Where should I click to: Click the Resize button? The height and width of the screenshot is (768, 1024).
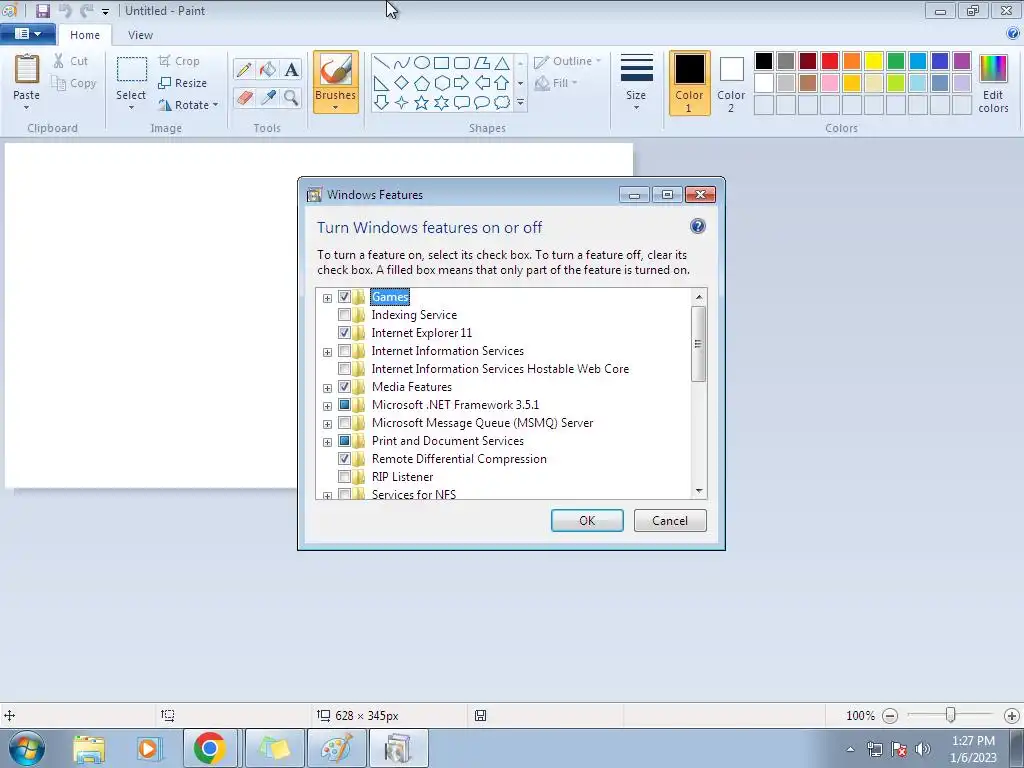[x=183, y=83]
